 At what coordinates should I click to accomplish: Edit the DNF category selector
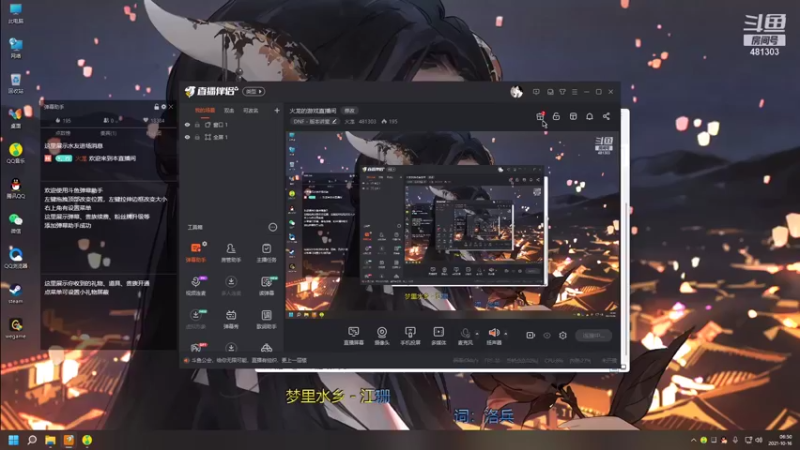click(315, 121)
